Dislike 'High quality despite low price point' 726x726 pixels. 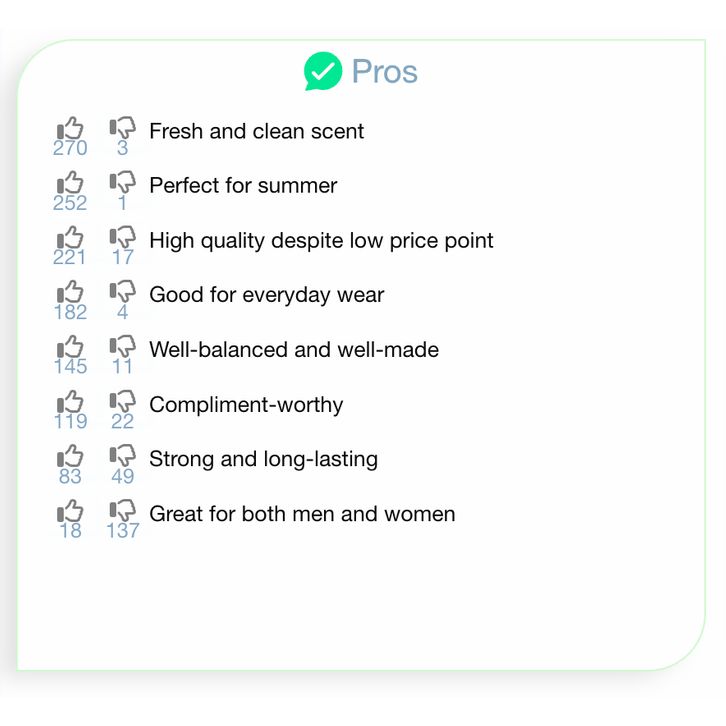point(122,239)
